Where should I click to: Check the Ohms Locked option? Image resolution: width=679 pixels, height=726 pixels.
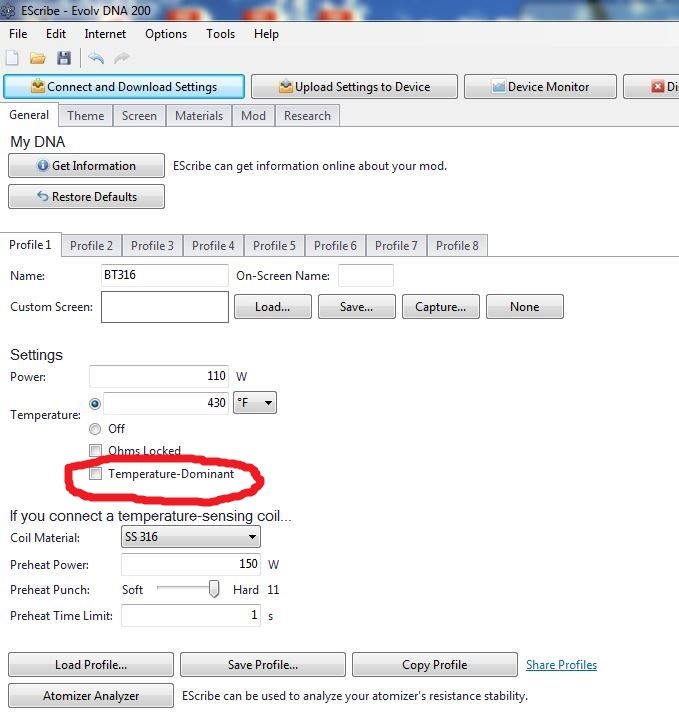coord(96,451)
